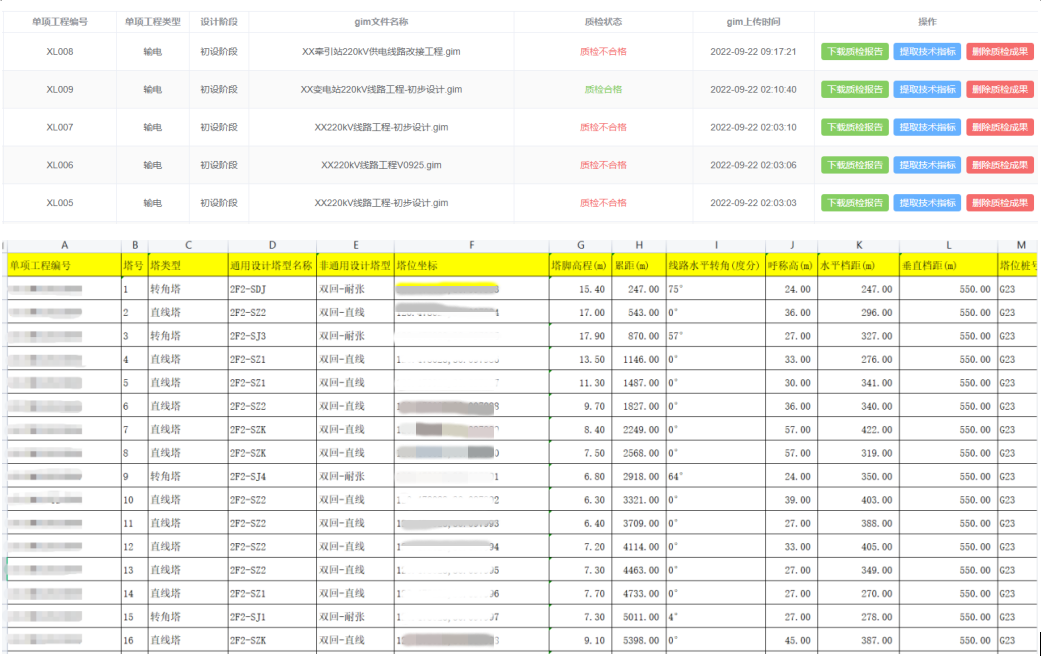This screenshot has width=1041, height=656.
Task: Click file name XX牵引站220kV供电线路改接工程.gim
Action: click(x=381, y=52)
